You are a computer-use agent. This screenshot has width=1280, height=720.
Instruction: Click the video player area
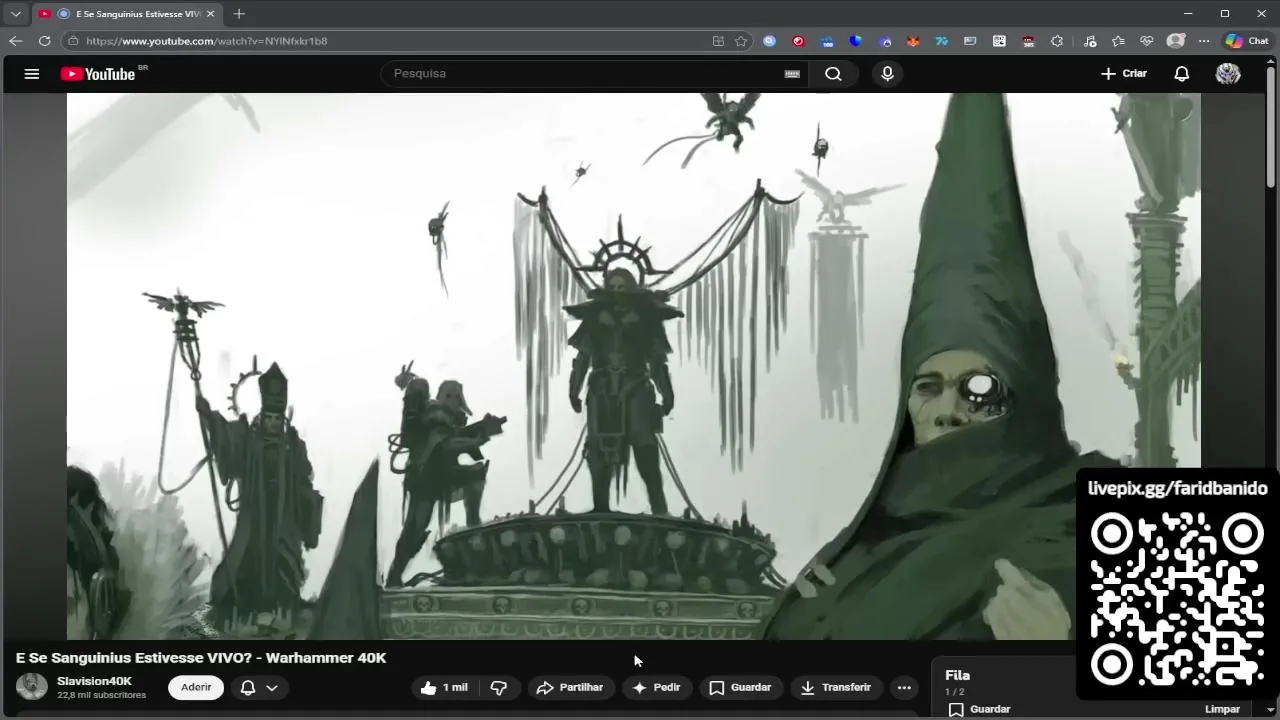[634, 366]
